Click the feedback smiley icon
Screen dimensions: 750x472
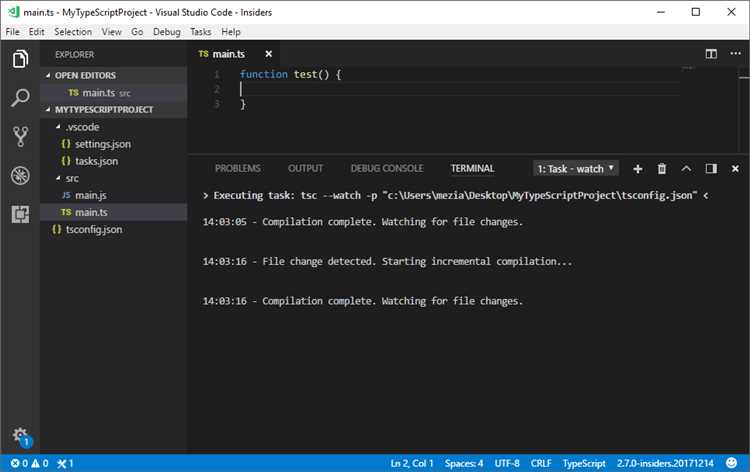[x=731, y=463]
